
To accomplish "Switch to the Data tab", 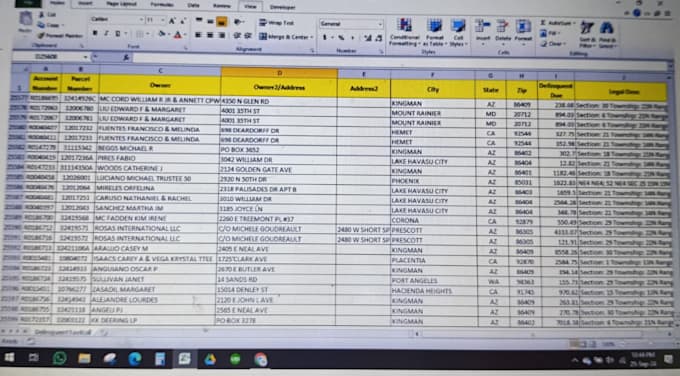I will (193, 5).
